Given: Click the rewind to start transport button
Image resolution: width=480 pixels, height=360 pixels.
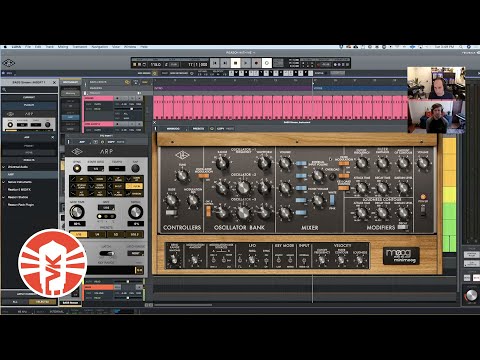Looking at the screenshot, I should [x=215, y=63].
